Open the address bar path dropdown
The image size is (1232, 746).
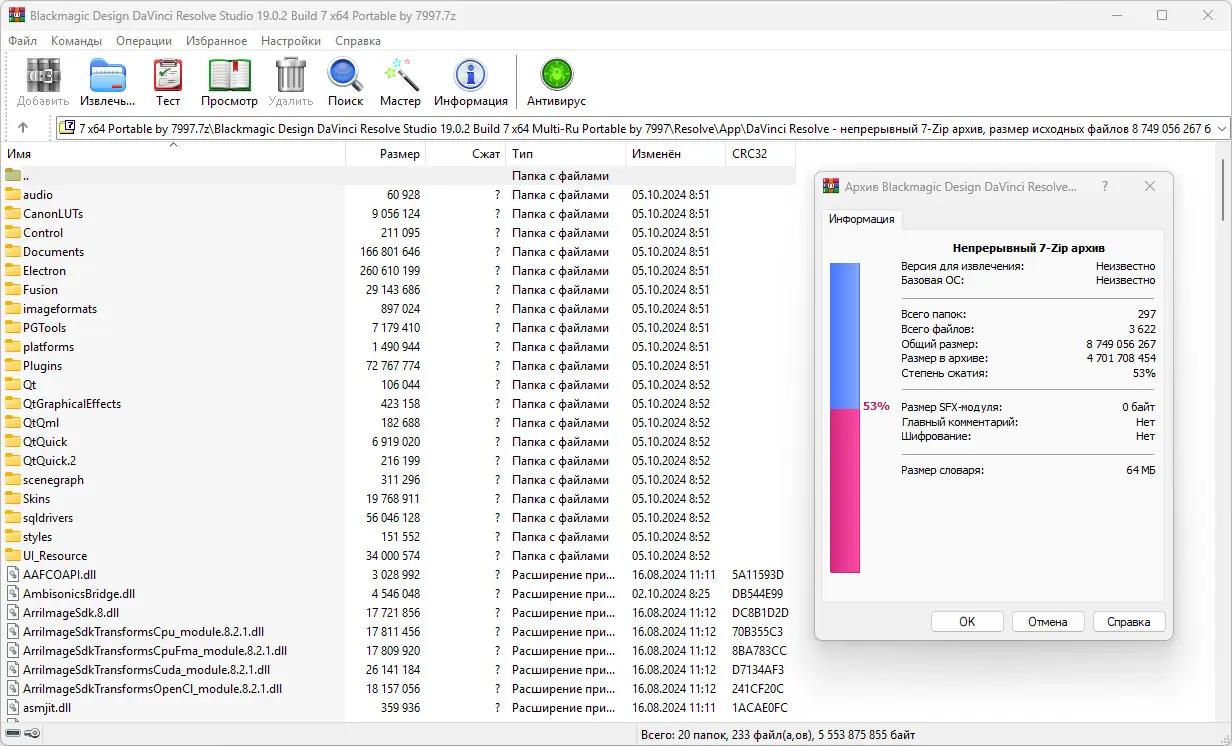click(x=1221, y=128)
